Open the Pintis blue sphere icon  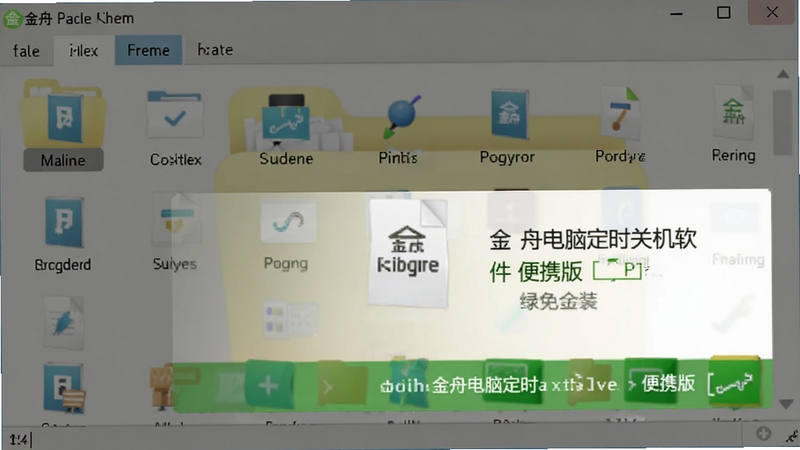coord(402,117)
